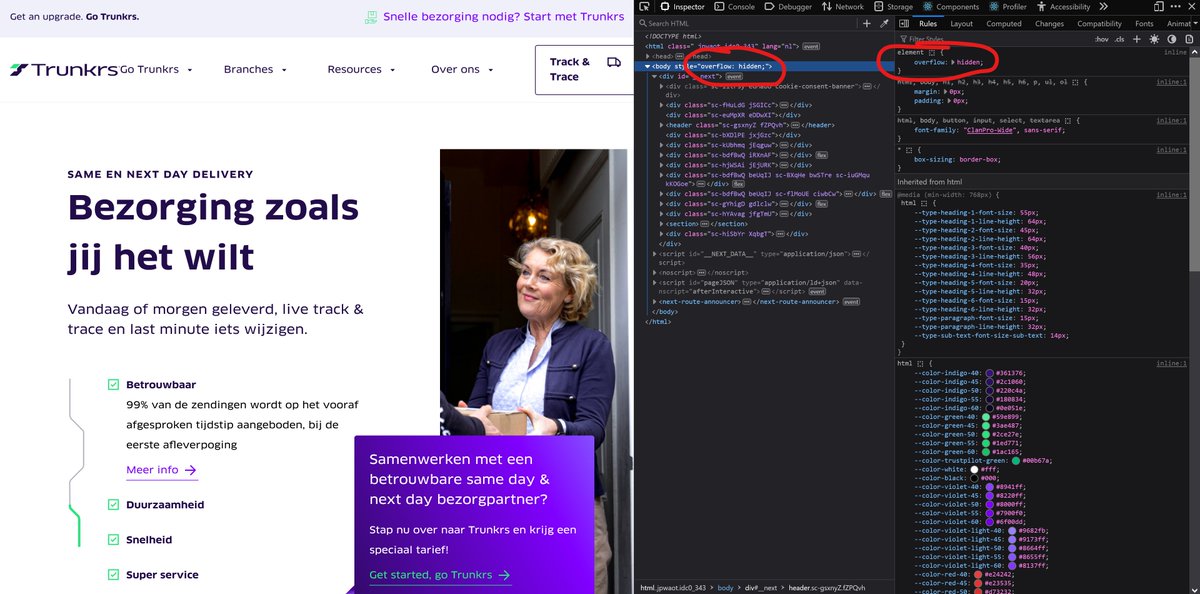Open swatch for --color-red-40 #e24242
Image resolution: width=1200 pixels, height=594 pixels.
click(979, 576)
